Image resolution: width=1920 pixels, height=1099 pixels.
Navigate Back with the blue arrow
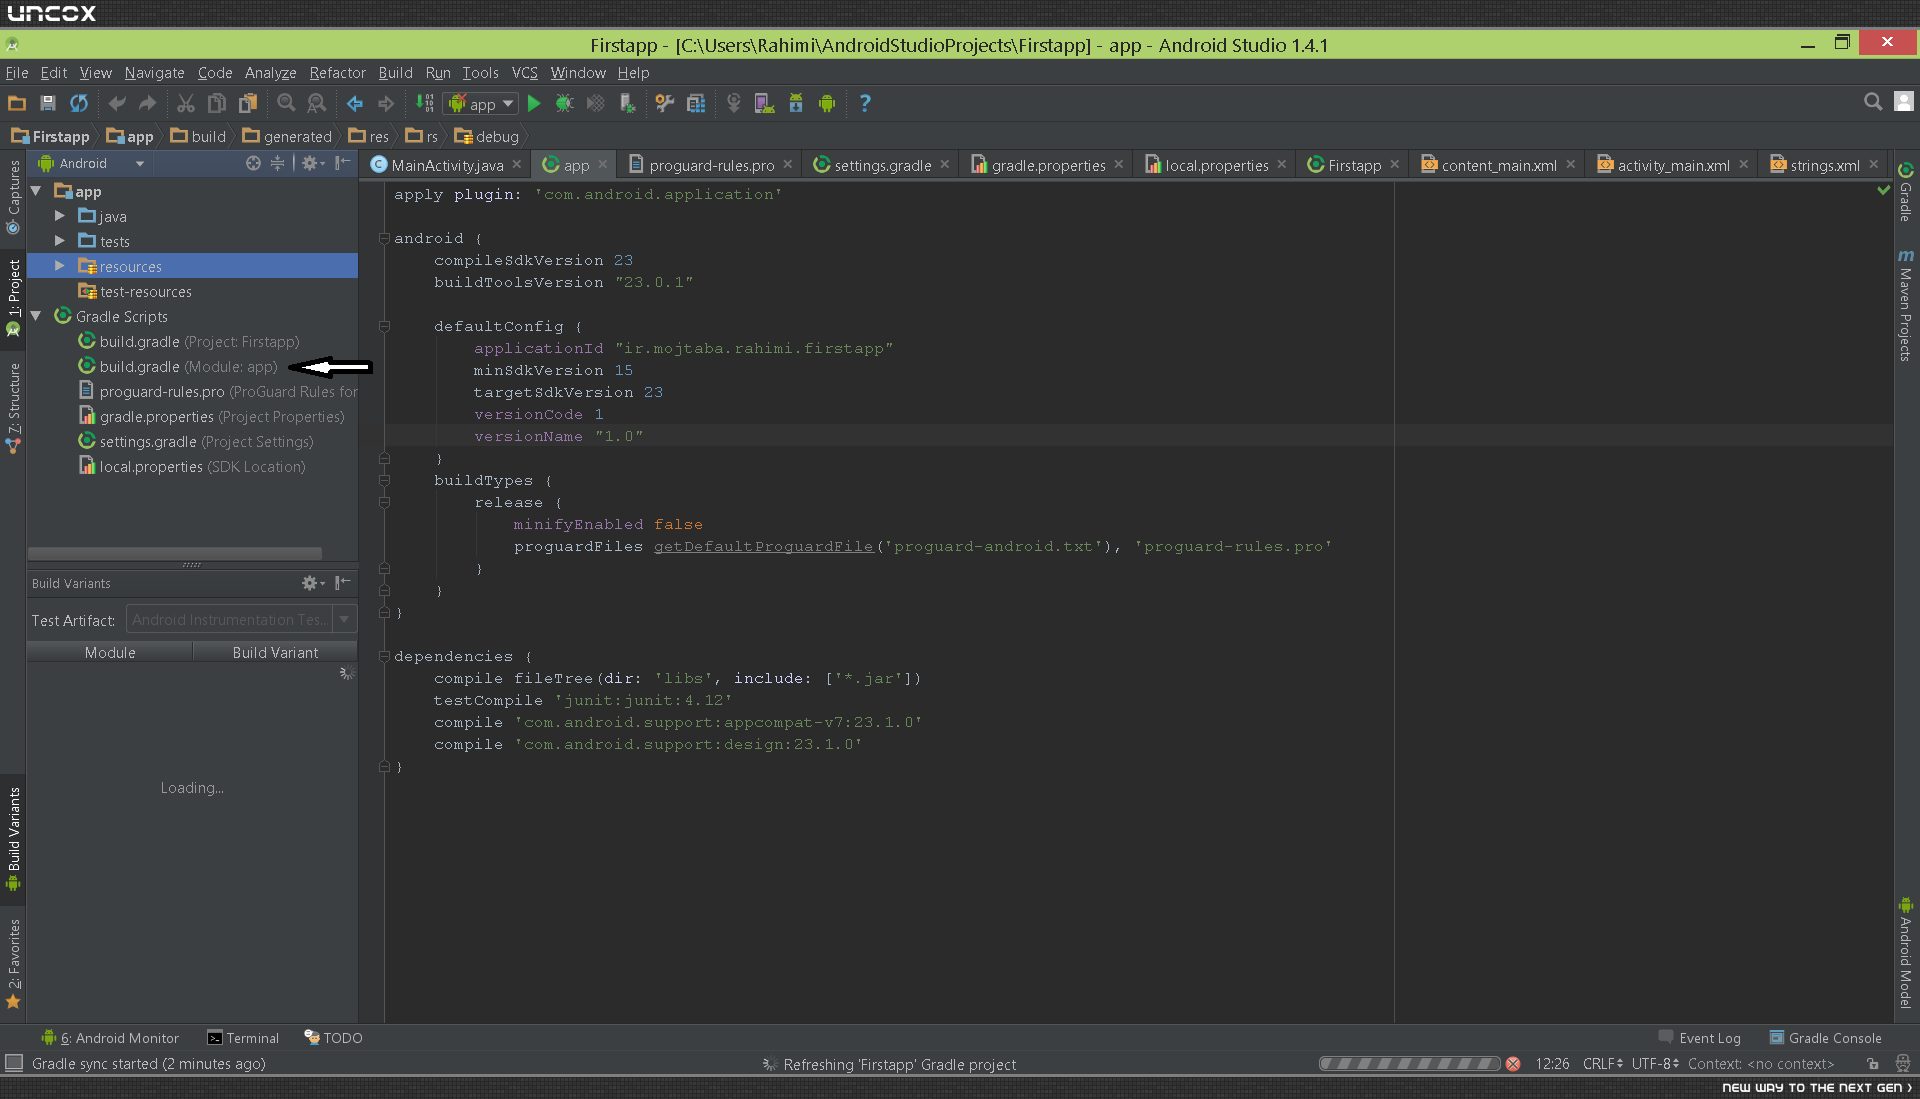[355, 103]
